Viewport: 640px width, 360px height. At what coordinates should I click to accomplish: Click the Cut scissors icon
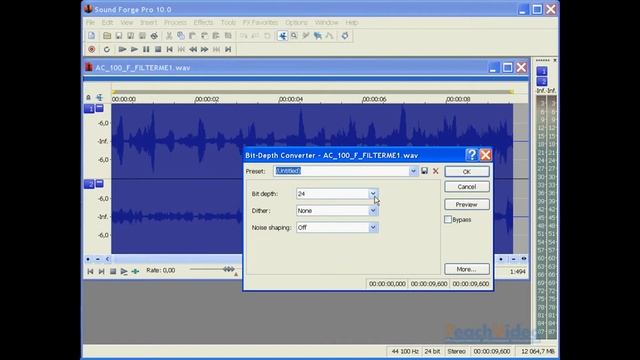(x=169, y=36)
